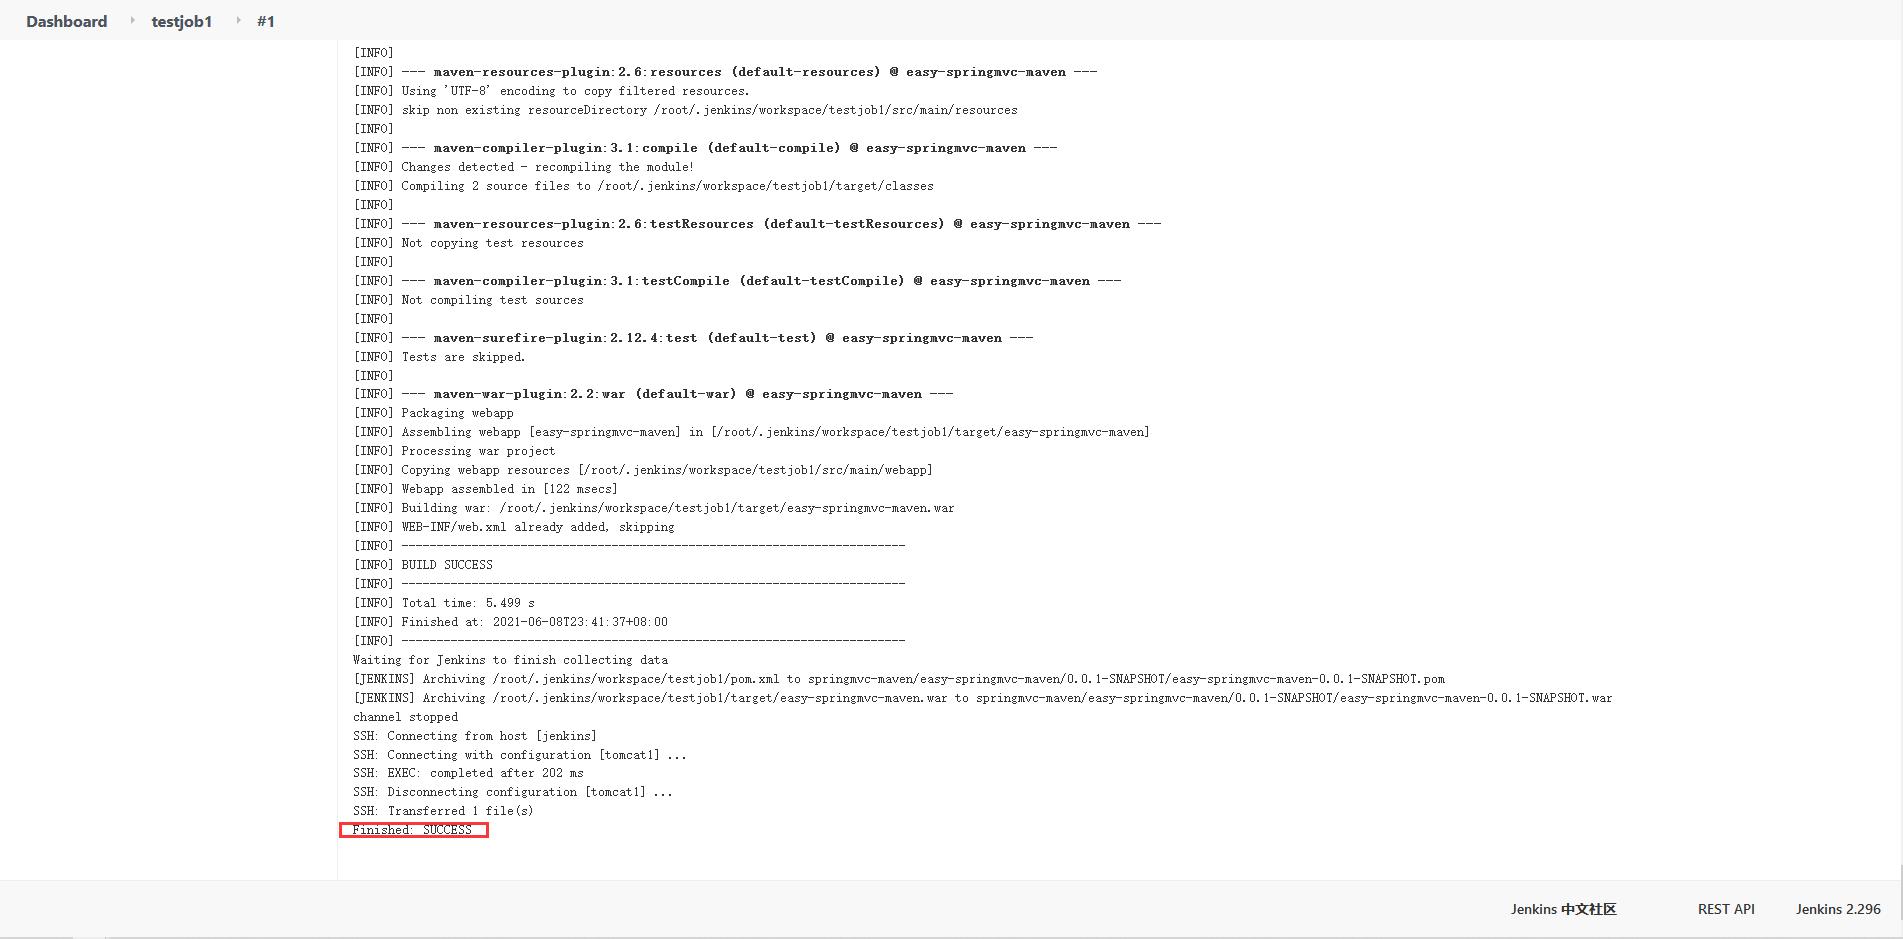Select 'SSH: EXEC: completed after 202 ms' line
Screen dimensions: 1903x939
pyautogui.click(x=468, y=773)
